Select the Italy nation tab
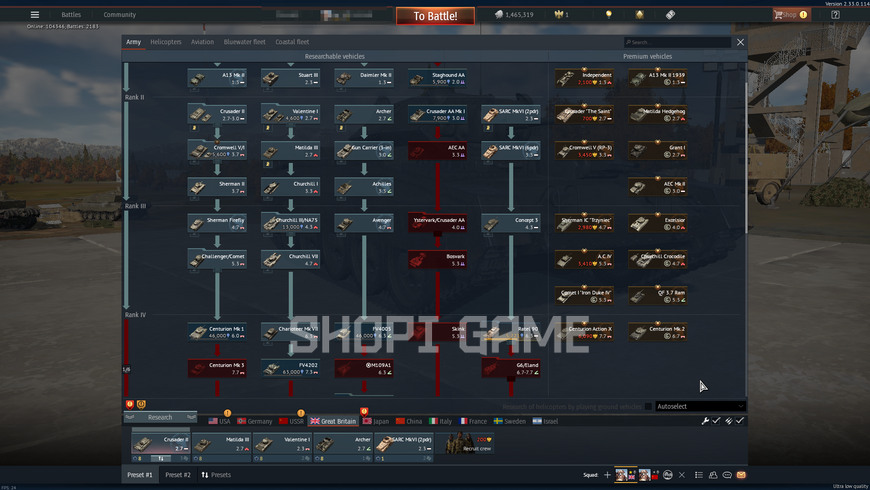The image size is (870, 490). coord(441,422)
